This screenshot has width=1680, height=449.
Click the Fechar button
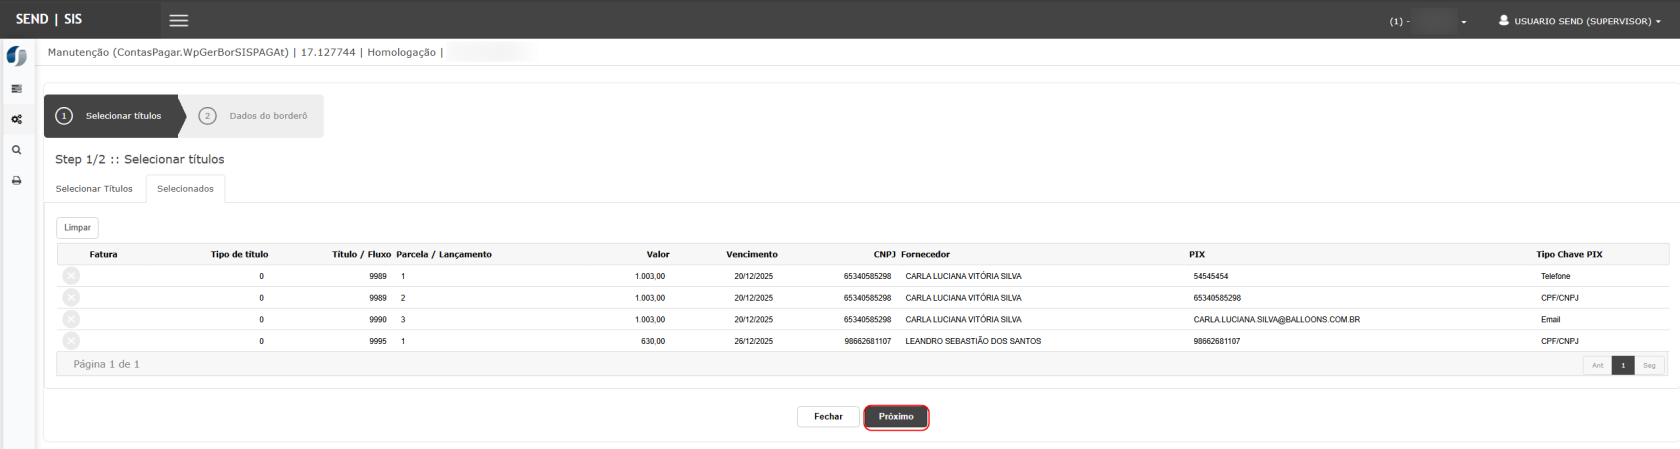click(x=828, y=417)
